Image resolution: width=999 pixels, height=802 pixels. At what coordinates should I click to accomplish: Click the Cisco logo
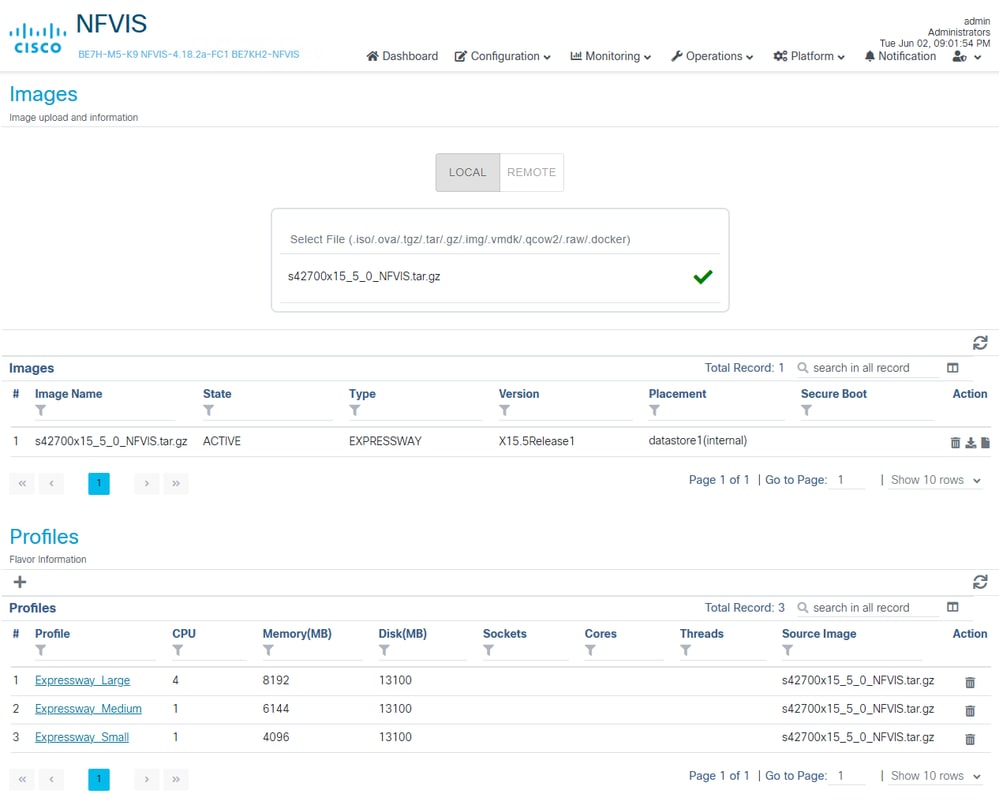click(38, 38)
